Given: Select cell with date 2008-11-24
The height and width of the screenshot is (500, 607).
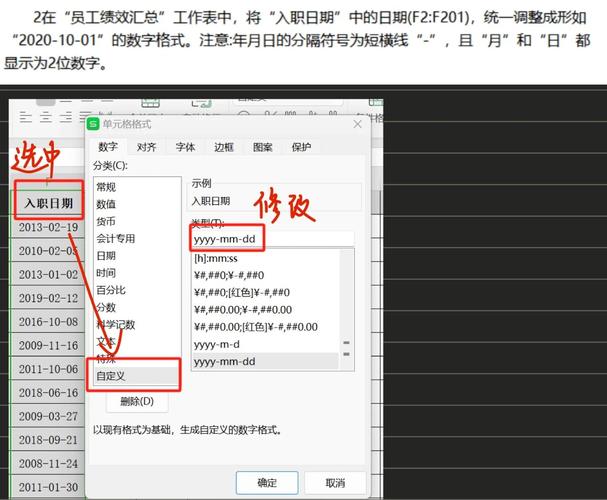Looking at the screenshot, I should [48, 464].
